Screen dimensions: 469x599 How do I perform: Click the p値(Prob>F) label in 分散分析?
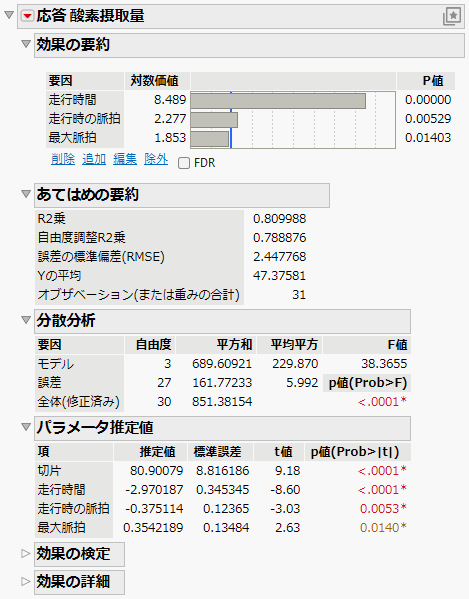(x=368, y=383)
